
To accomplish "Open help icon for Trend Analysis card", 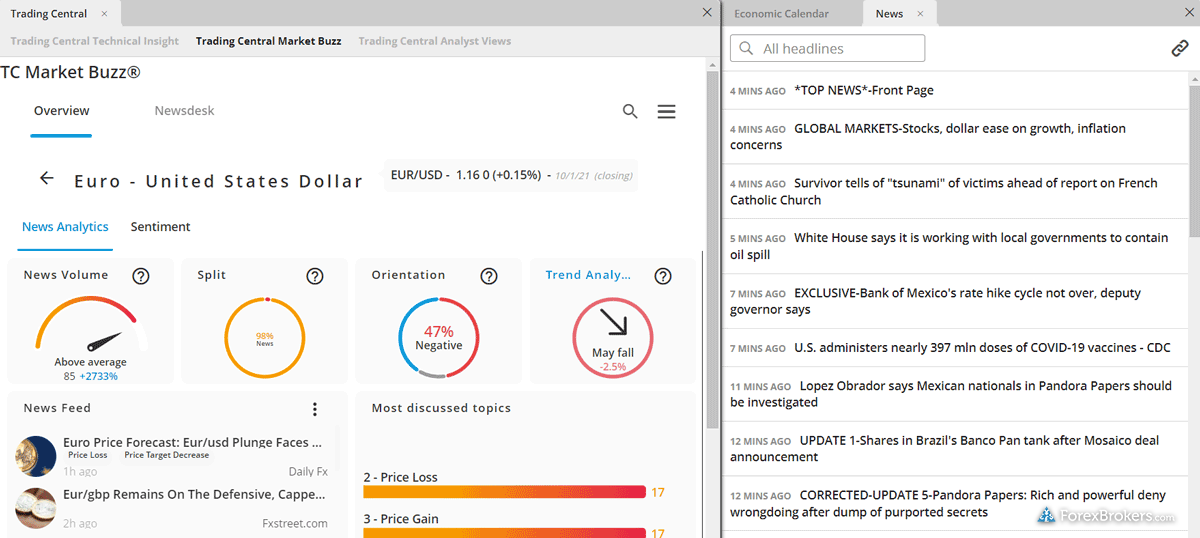I will pos(663,276).
